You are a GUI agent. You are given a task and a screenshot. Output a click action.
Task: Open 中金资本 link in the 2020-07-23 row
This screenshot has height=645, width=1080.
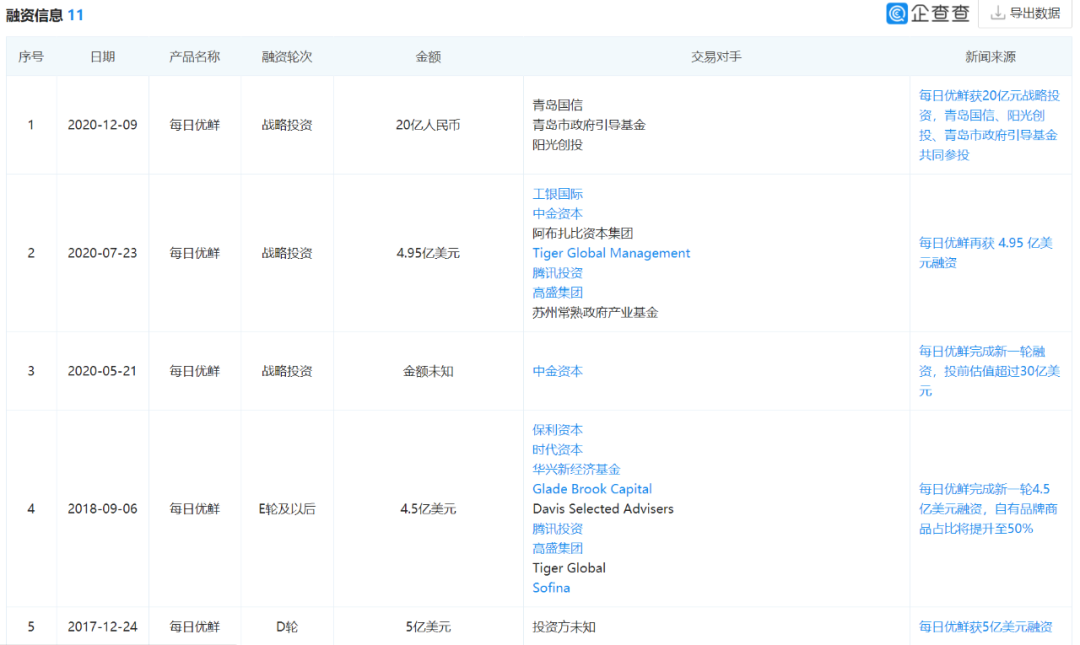(557, 214)
